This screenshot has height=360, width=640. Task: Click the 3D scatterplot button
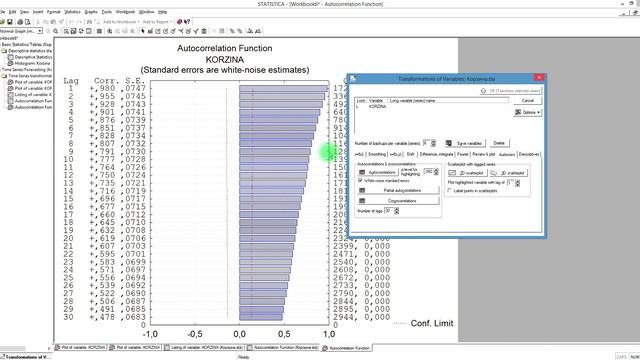(x=509, y=173)
